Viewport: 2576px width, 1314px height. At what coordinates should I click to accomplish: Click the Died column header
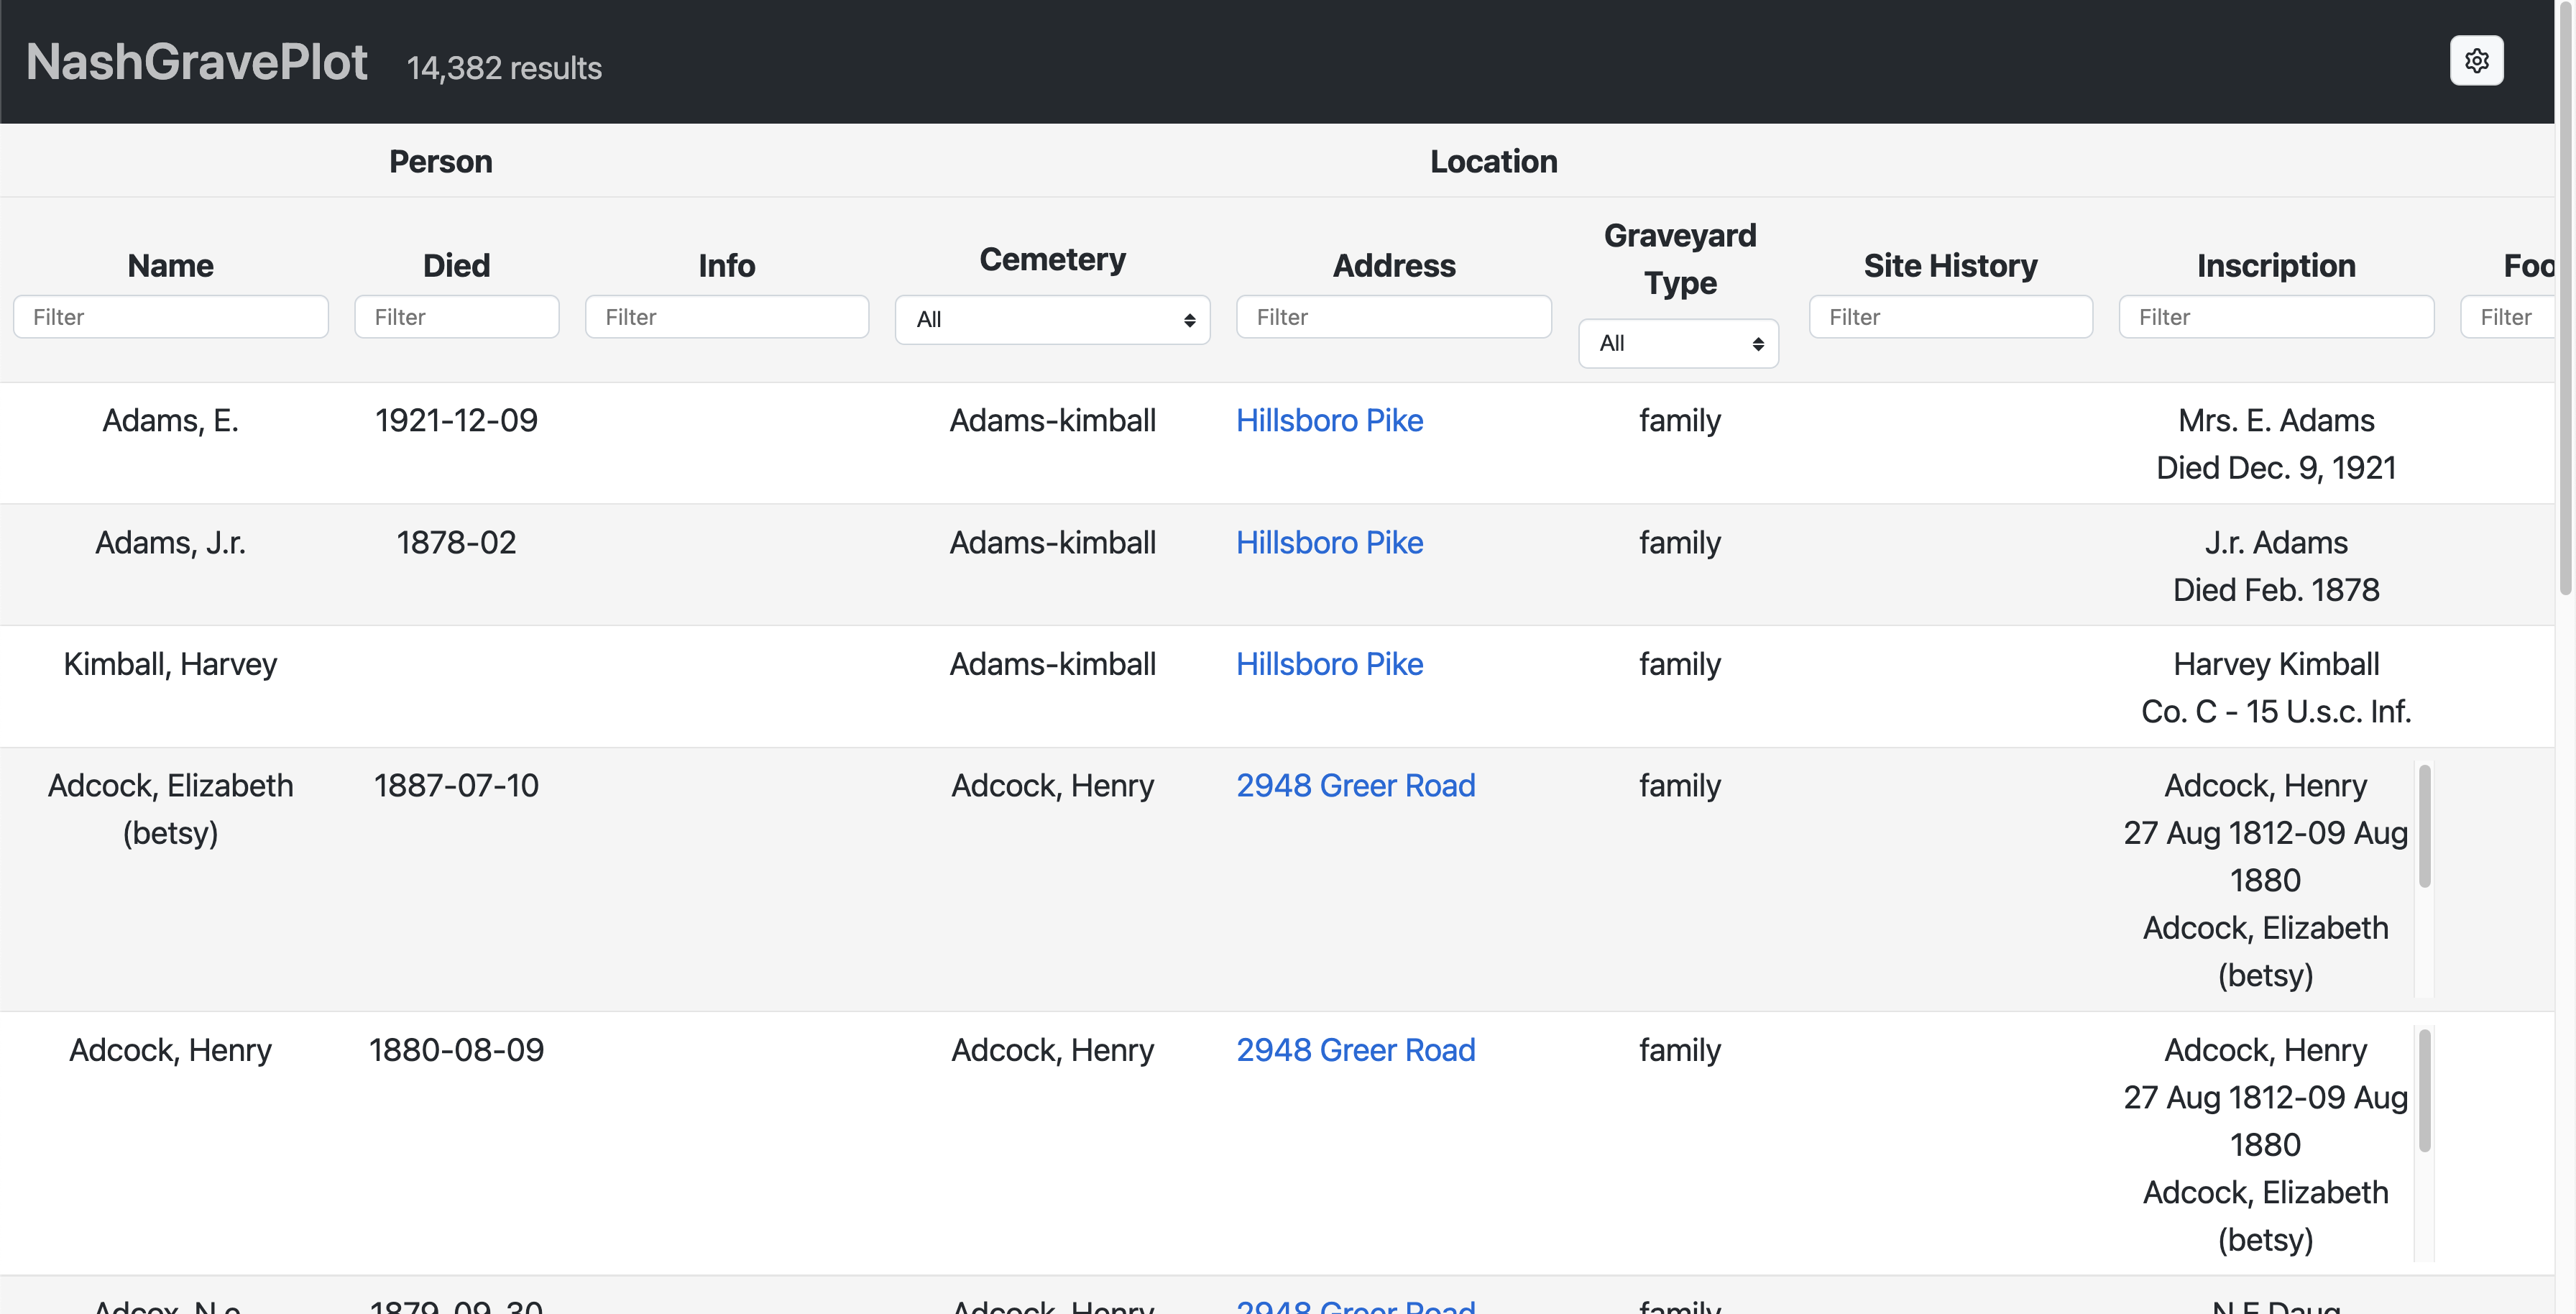coord(456,266)
